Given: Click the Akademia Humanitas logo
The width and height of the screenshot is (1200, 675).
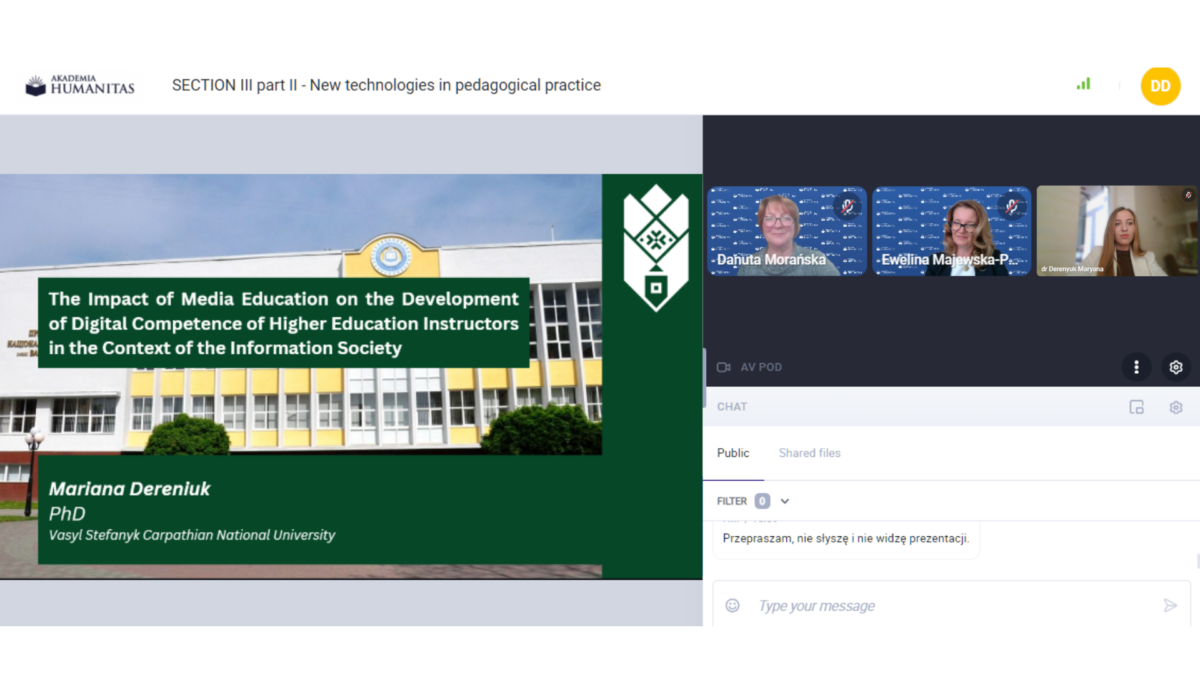Looking at the screenshot, I should point(80,86).
